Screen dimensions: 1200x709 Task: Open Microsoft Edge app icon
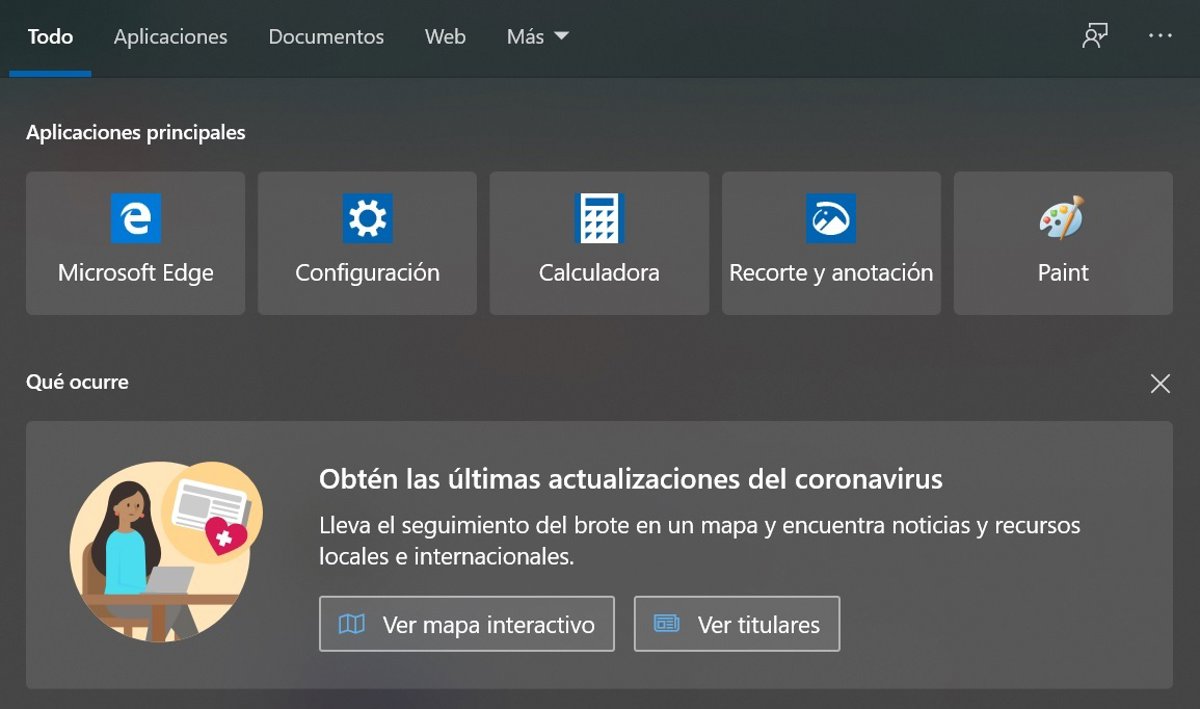(x=135, y=219)
